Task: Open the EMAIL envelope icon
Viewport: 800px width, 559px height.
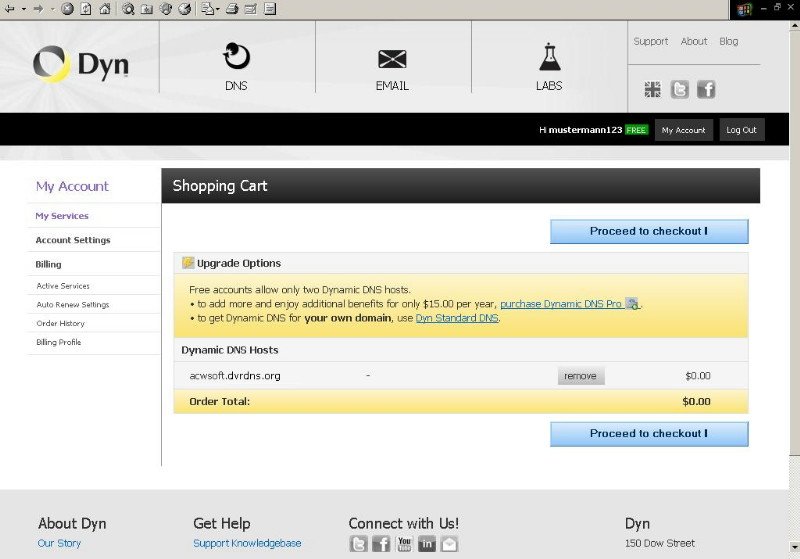Action: pyautogui.click(x=392, y=58)
